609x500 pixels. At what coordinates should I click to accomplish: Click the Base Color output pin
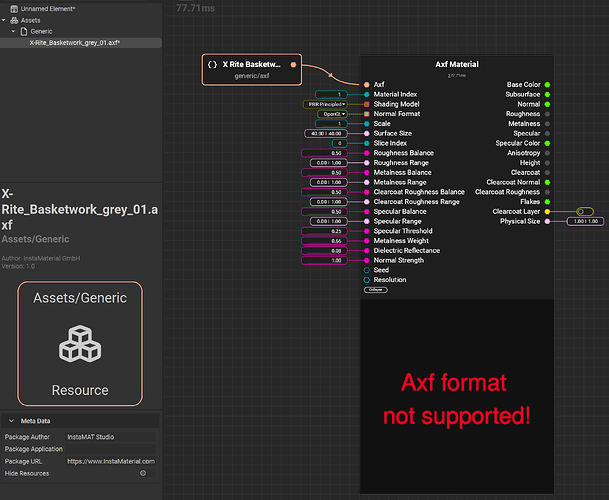coord(547,85)
